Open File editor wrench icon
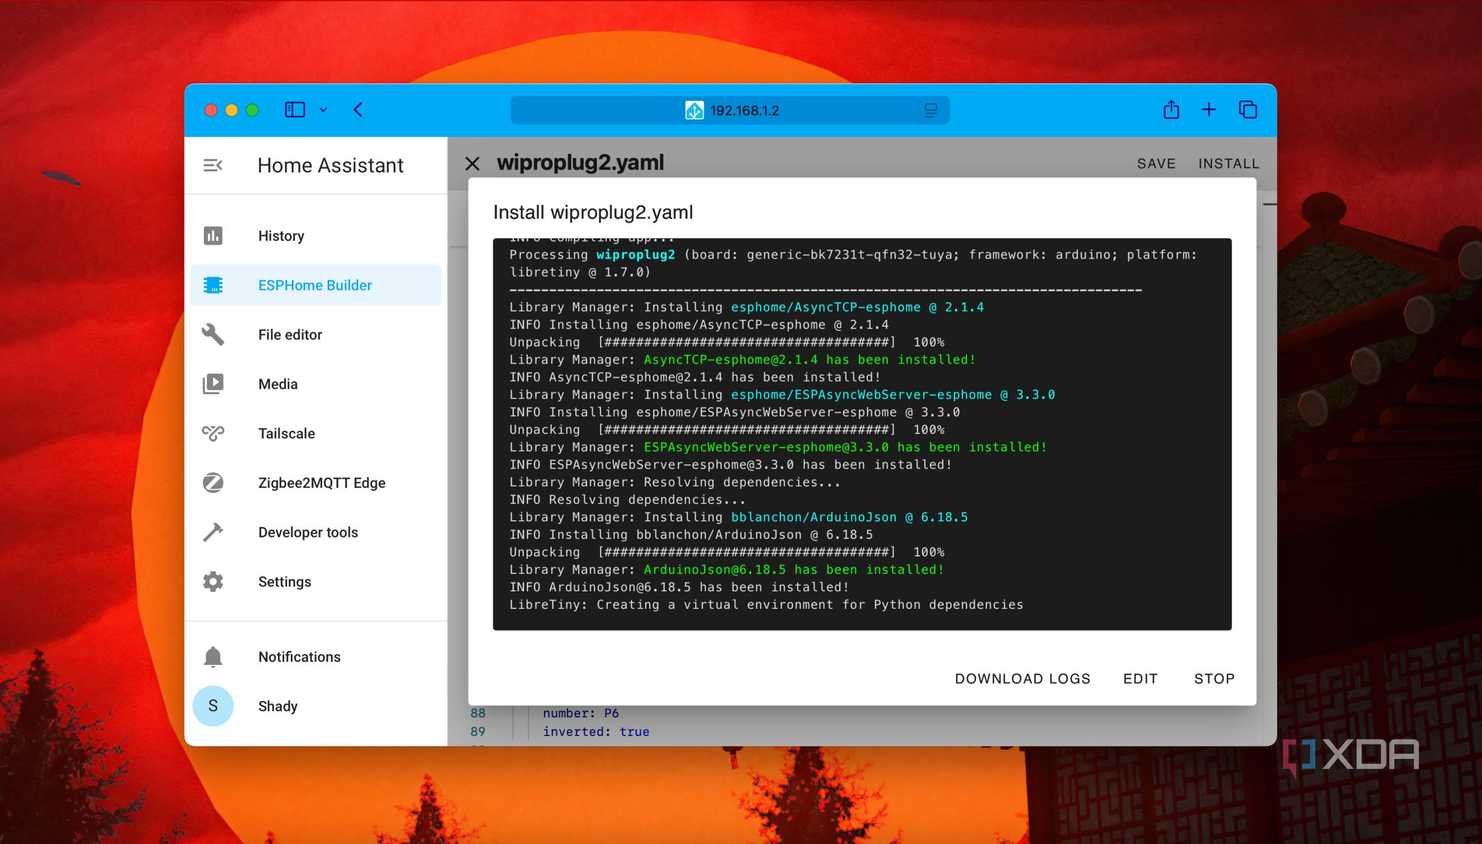 (213, 334)
